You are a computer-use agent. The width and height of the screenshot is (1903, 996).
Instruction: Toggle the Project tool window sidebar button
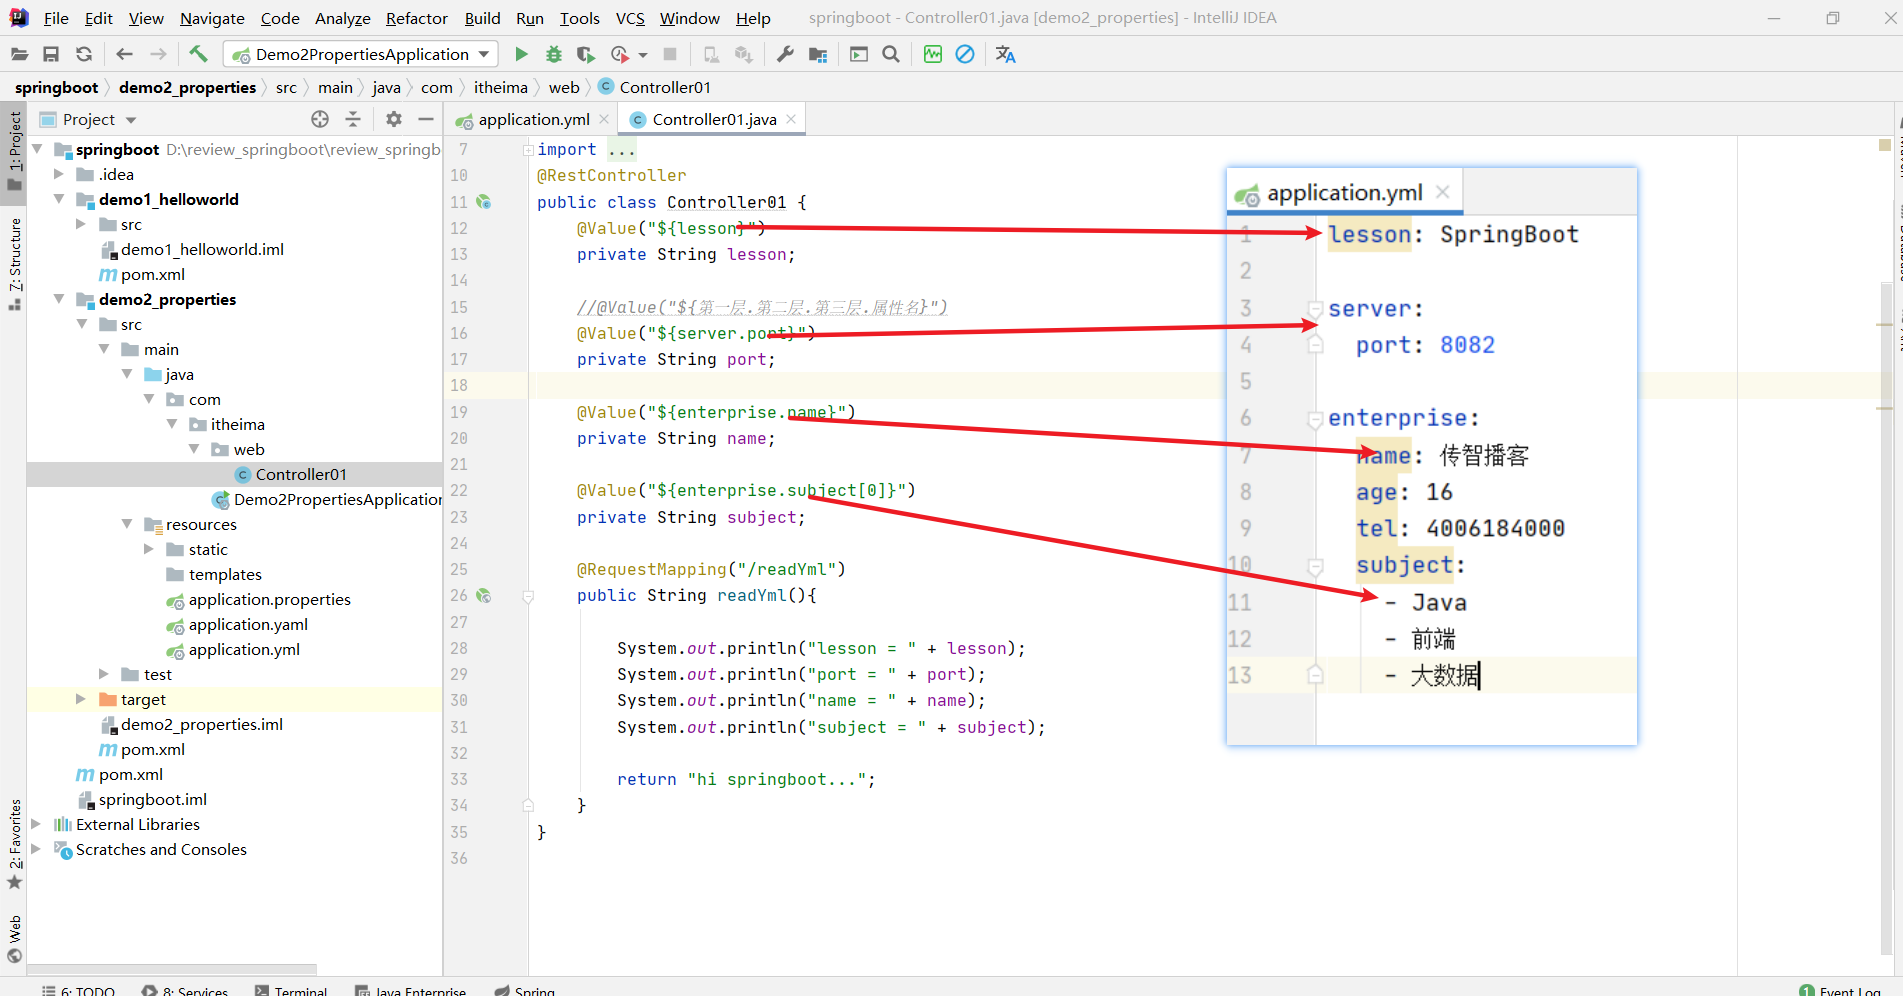pyautogui.click(x=15, y=150)
